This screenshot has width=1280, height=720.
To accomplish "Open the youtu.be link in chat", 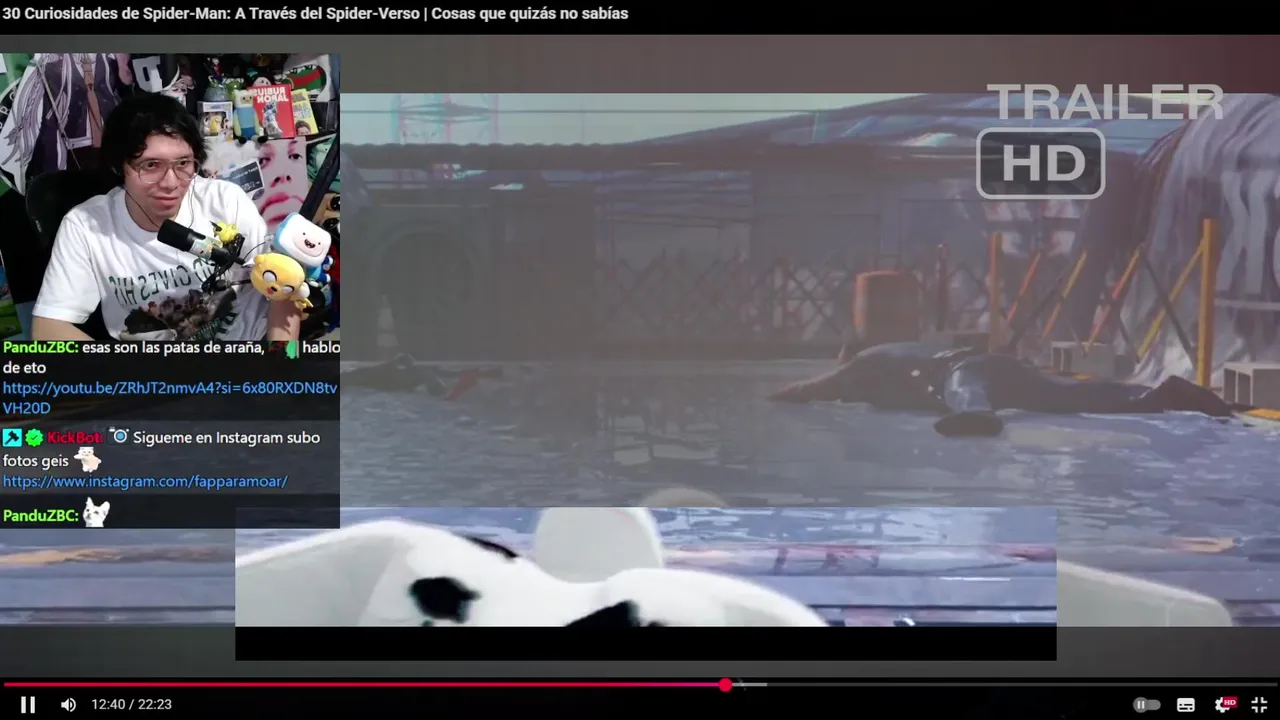I will tap(170, 398).
